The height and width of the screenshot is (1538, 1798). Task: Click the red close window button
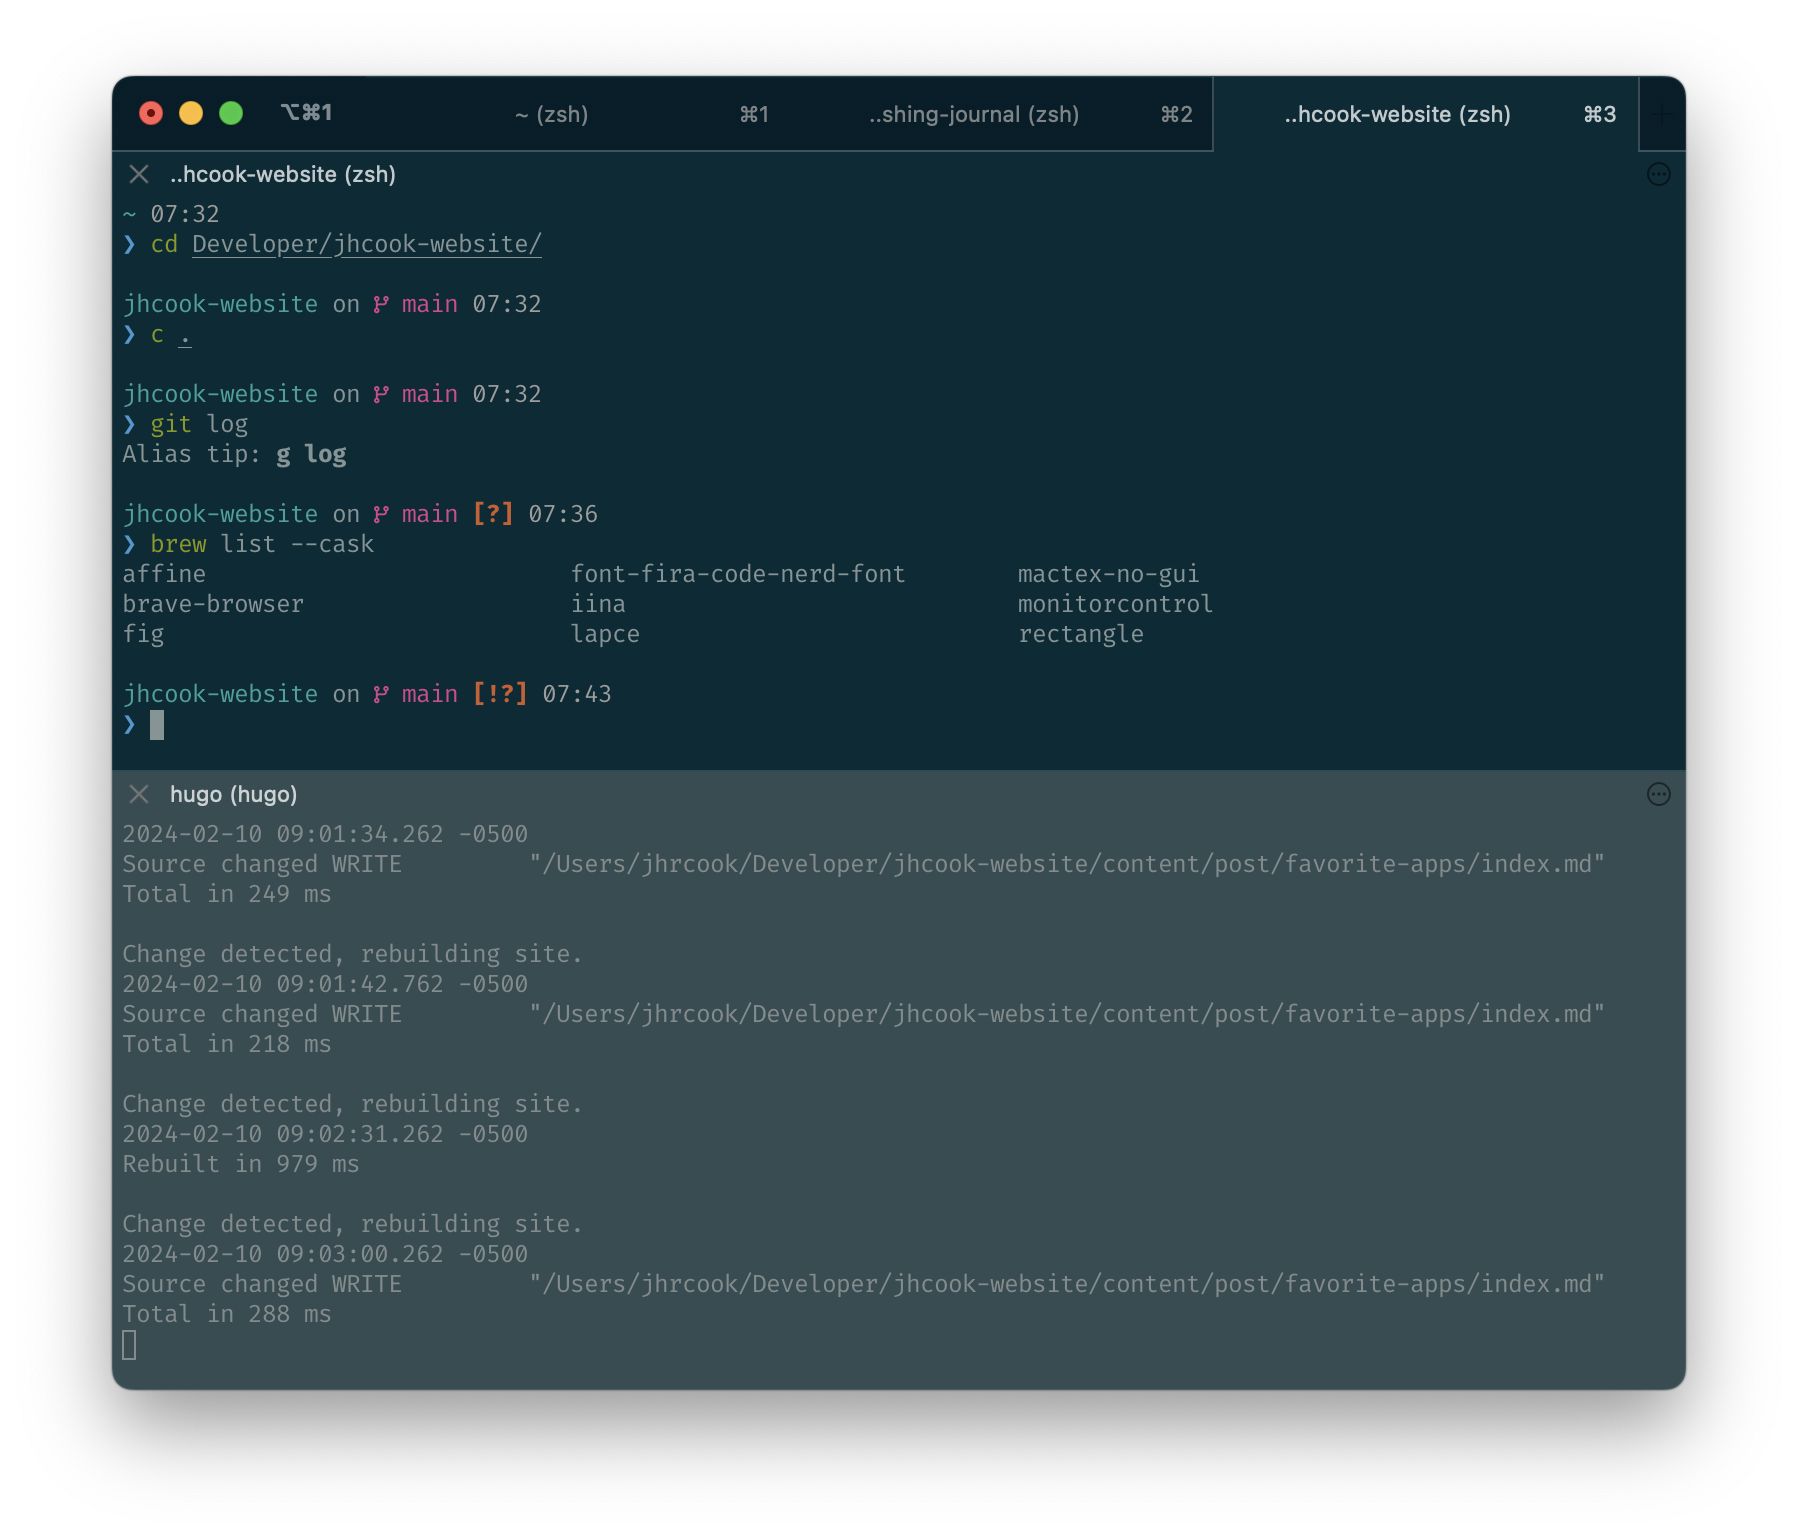(x=151, y=113)
